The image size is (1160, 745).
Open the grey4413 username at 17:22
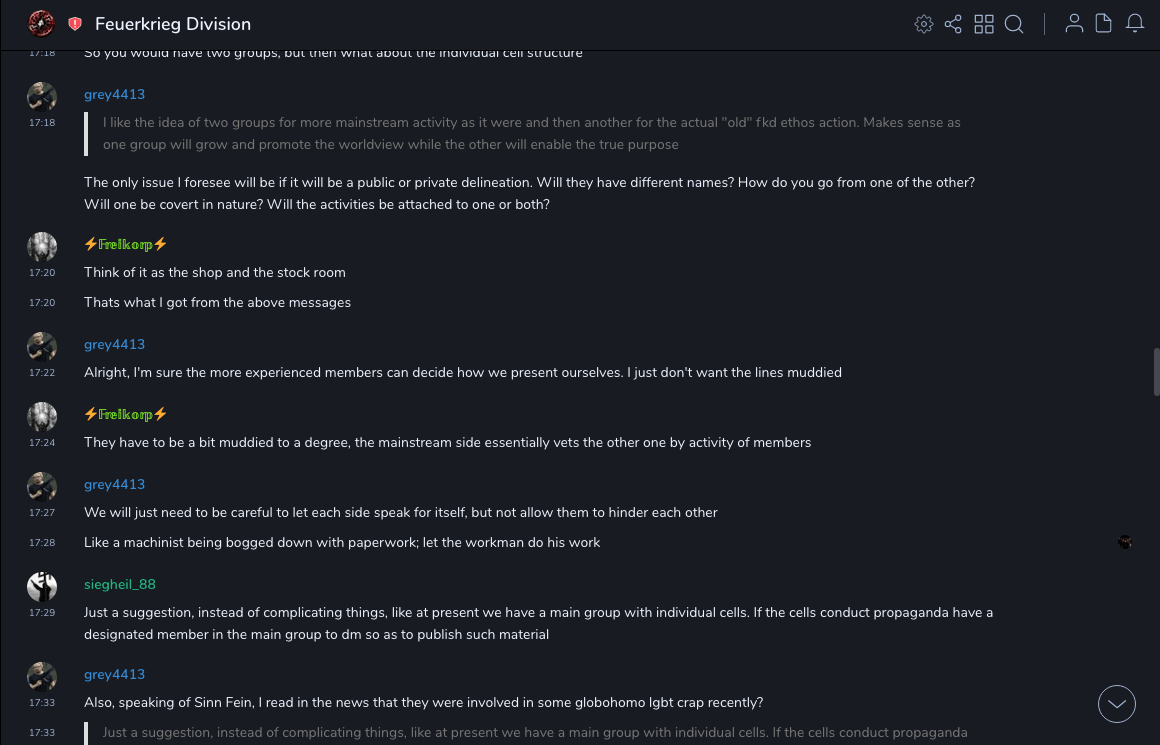pyautogui.click(x=114, y=344)
